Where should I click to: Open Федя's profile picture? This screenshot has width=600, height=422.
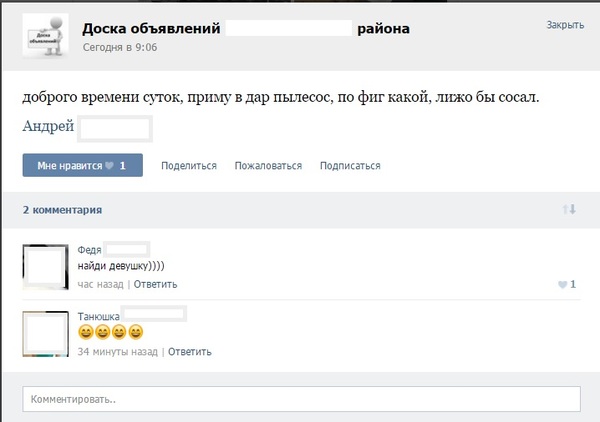pos(44,266)
